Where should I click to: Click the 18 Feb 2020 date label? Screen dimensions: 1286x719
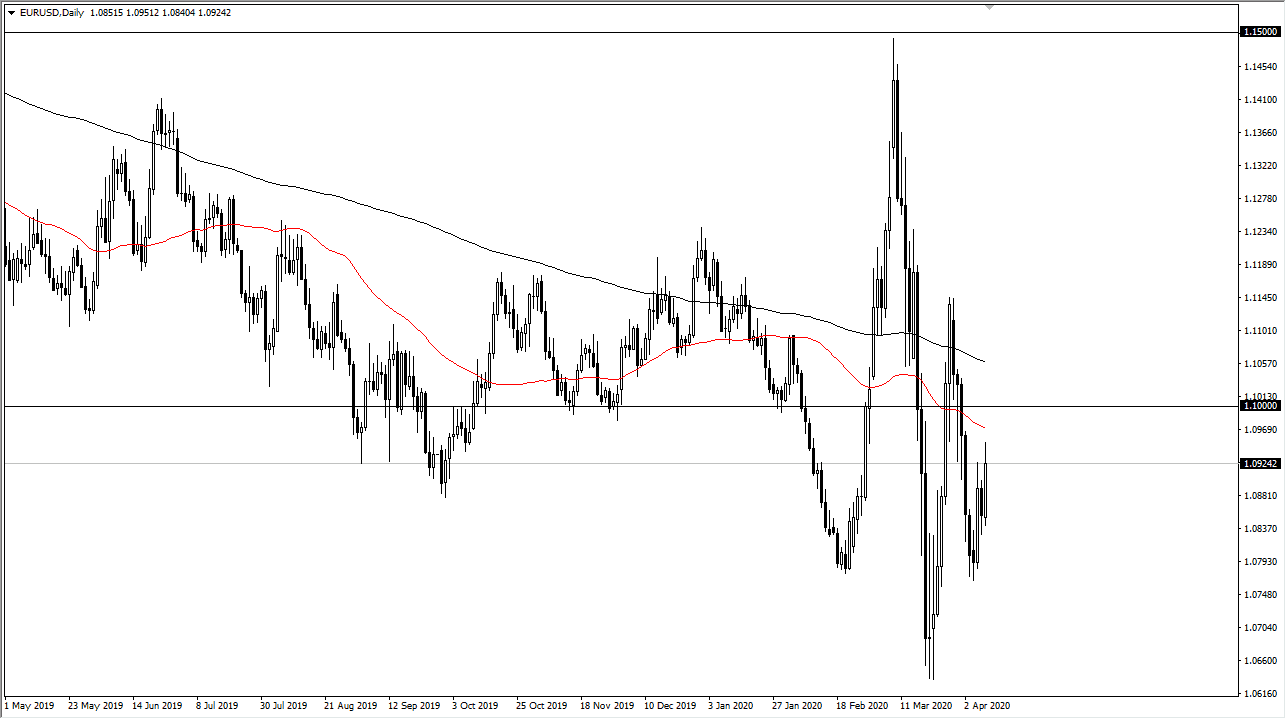[862, 706]
